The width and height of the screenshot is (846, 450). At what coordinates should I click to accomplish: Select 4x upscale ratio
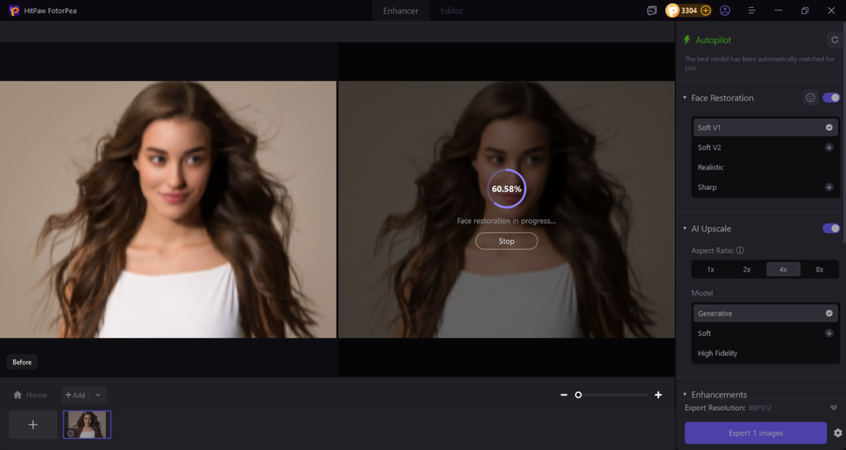pos(783,269)
